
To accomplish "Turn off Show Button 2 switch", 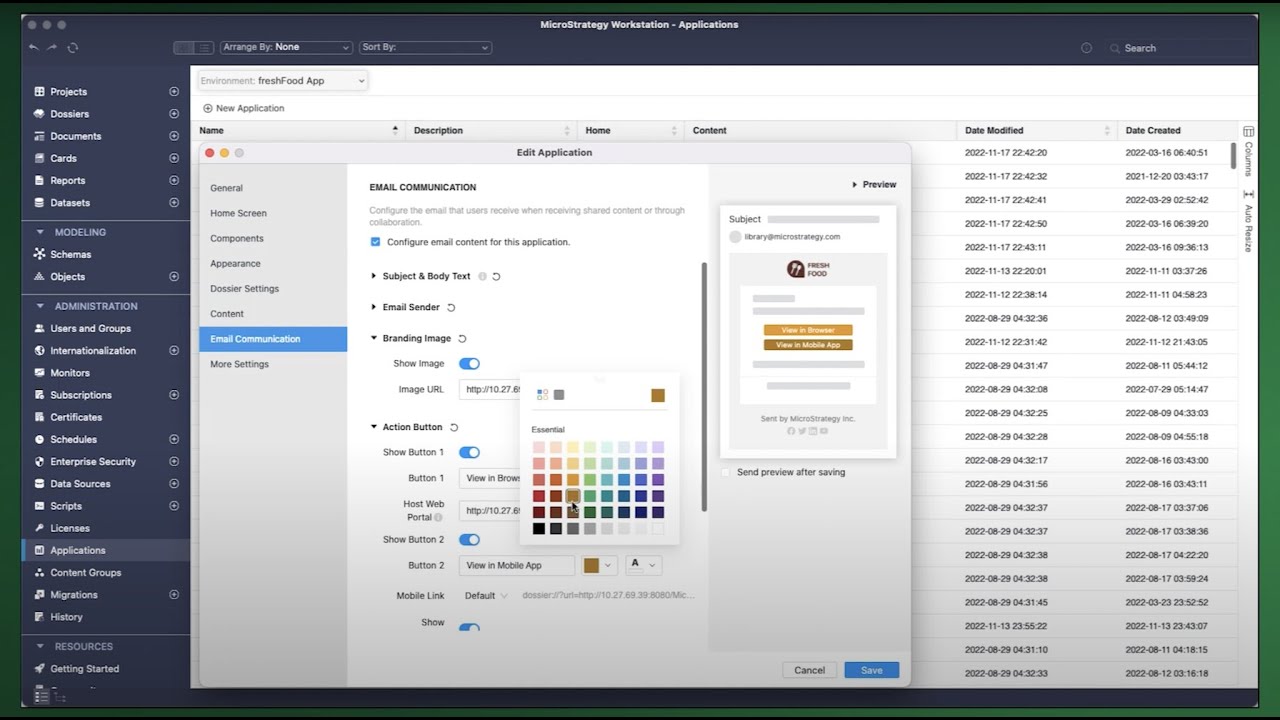I will [x=469, y=539].
